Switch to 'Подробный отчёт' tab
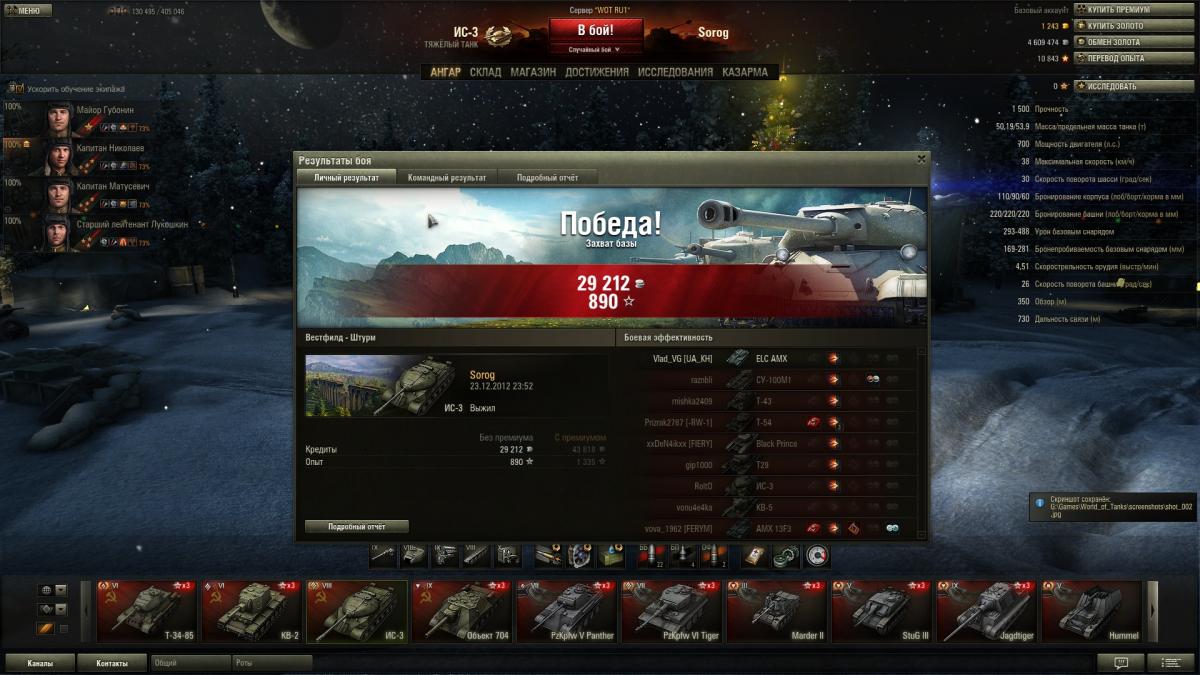This screenshot has width=1200, height=675. [547, 177]
